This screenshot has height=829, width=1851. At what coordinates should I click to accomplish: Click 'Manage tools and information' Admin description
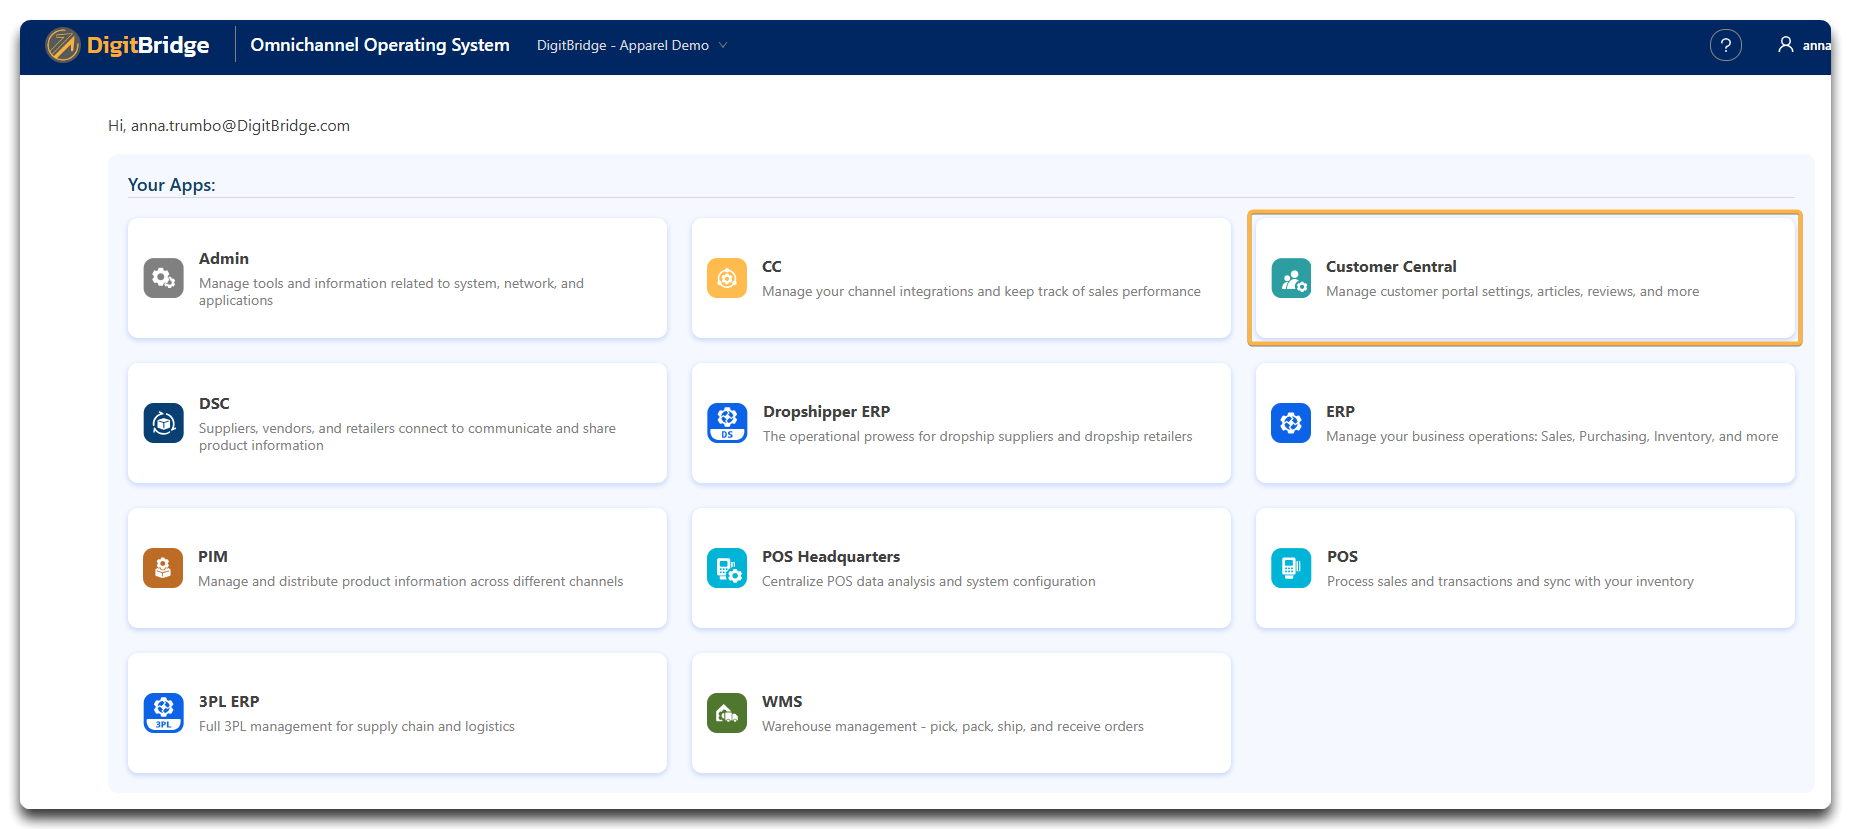pos(391,292)
